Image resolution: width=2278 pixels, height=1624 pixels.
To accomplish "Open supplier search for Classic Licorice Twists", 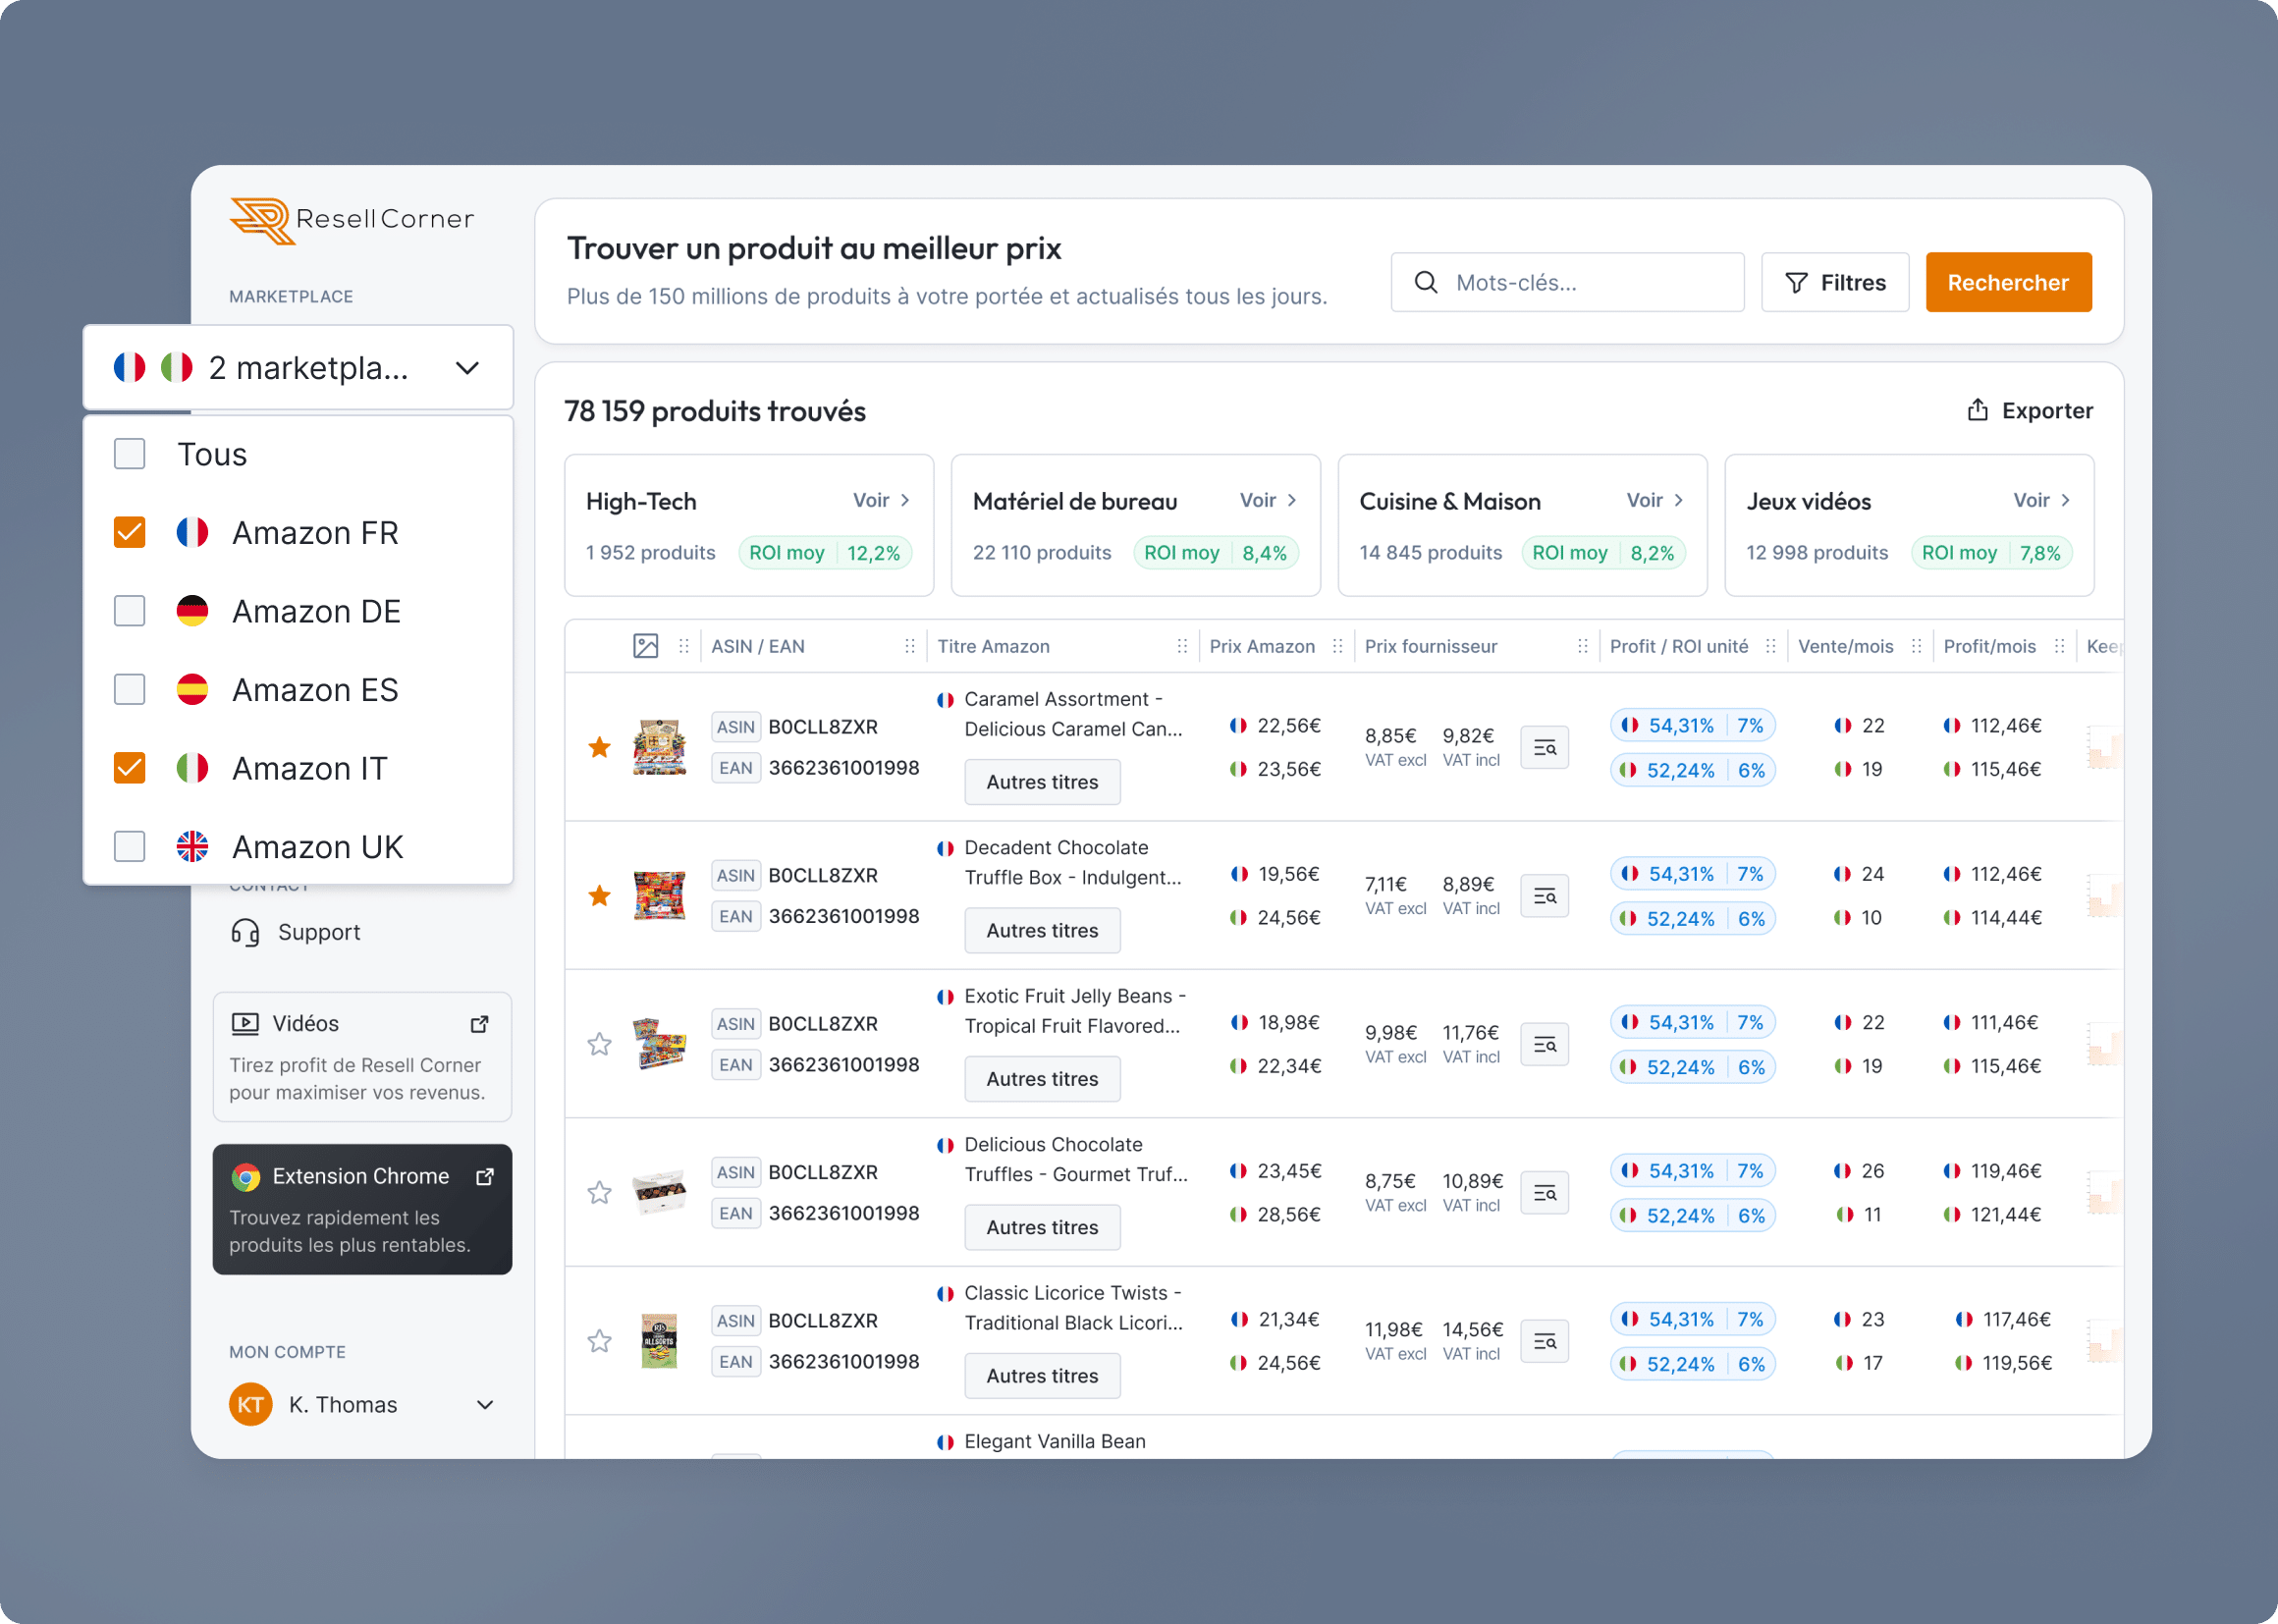I will (1544, 1341).
